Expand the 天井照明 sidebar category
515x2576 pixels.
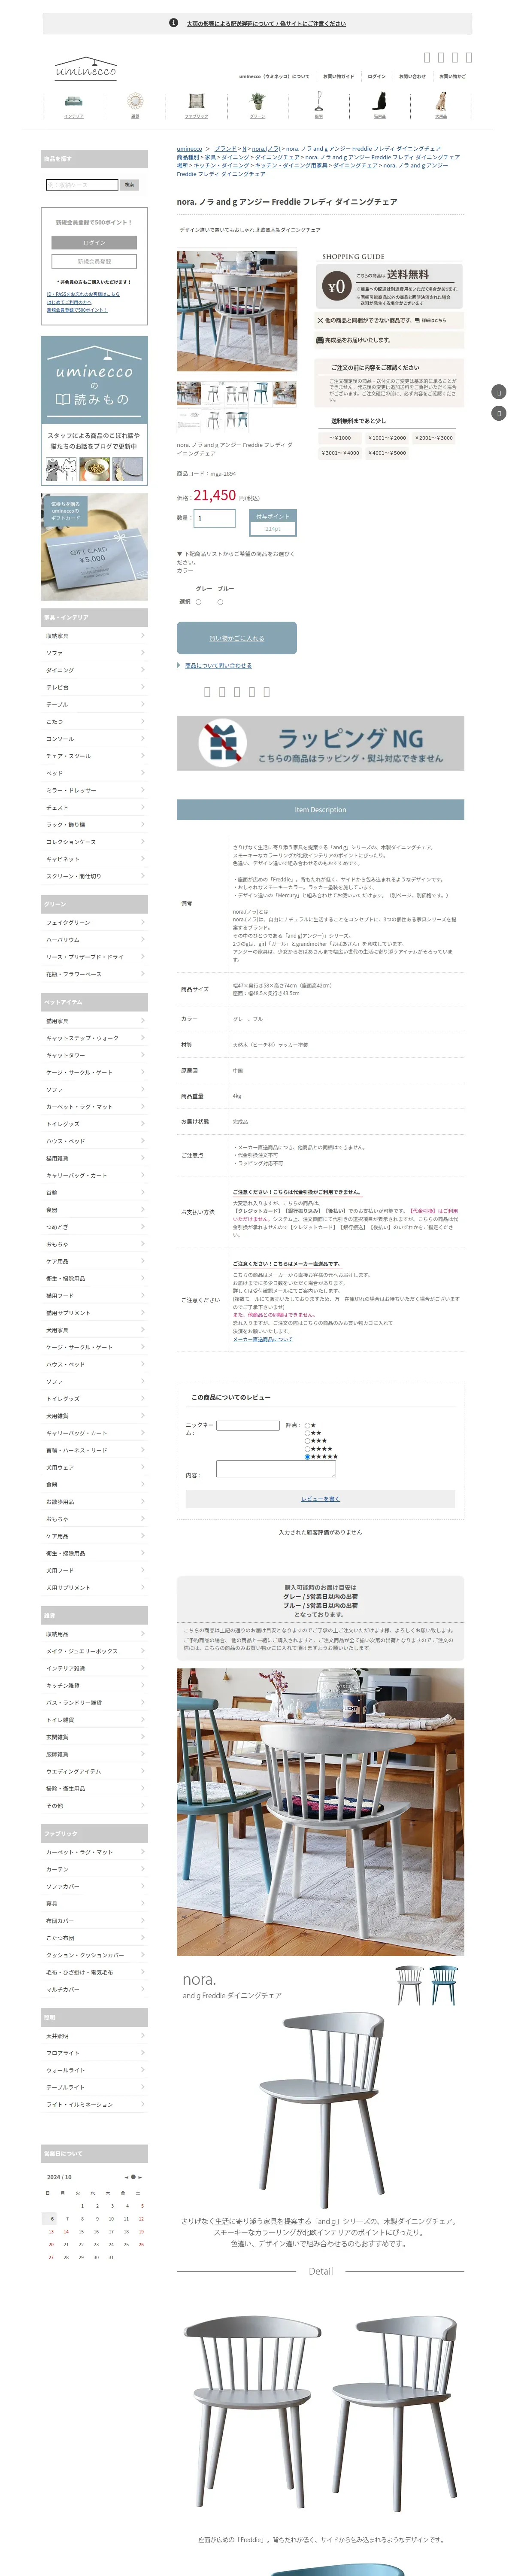(x=94, y=2036)
